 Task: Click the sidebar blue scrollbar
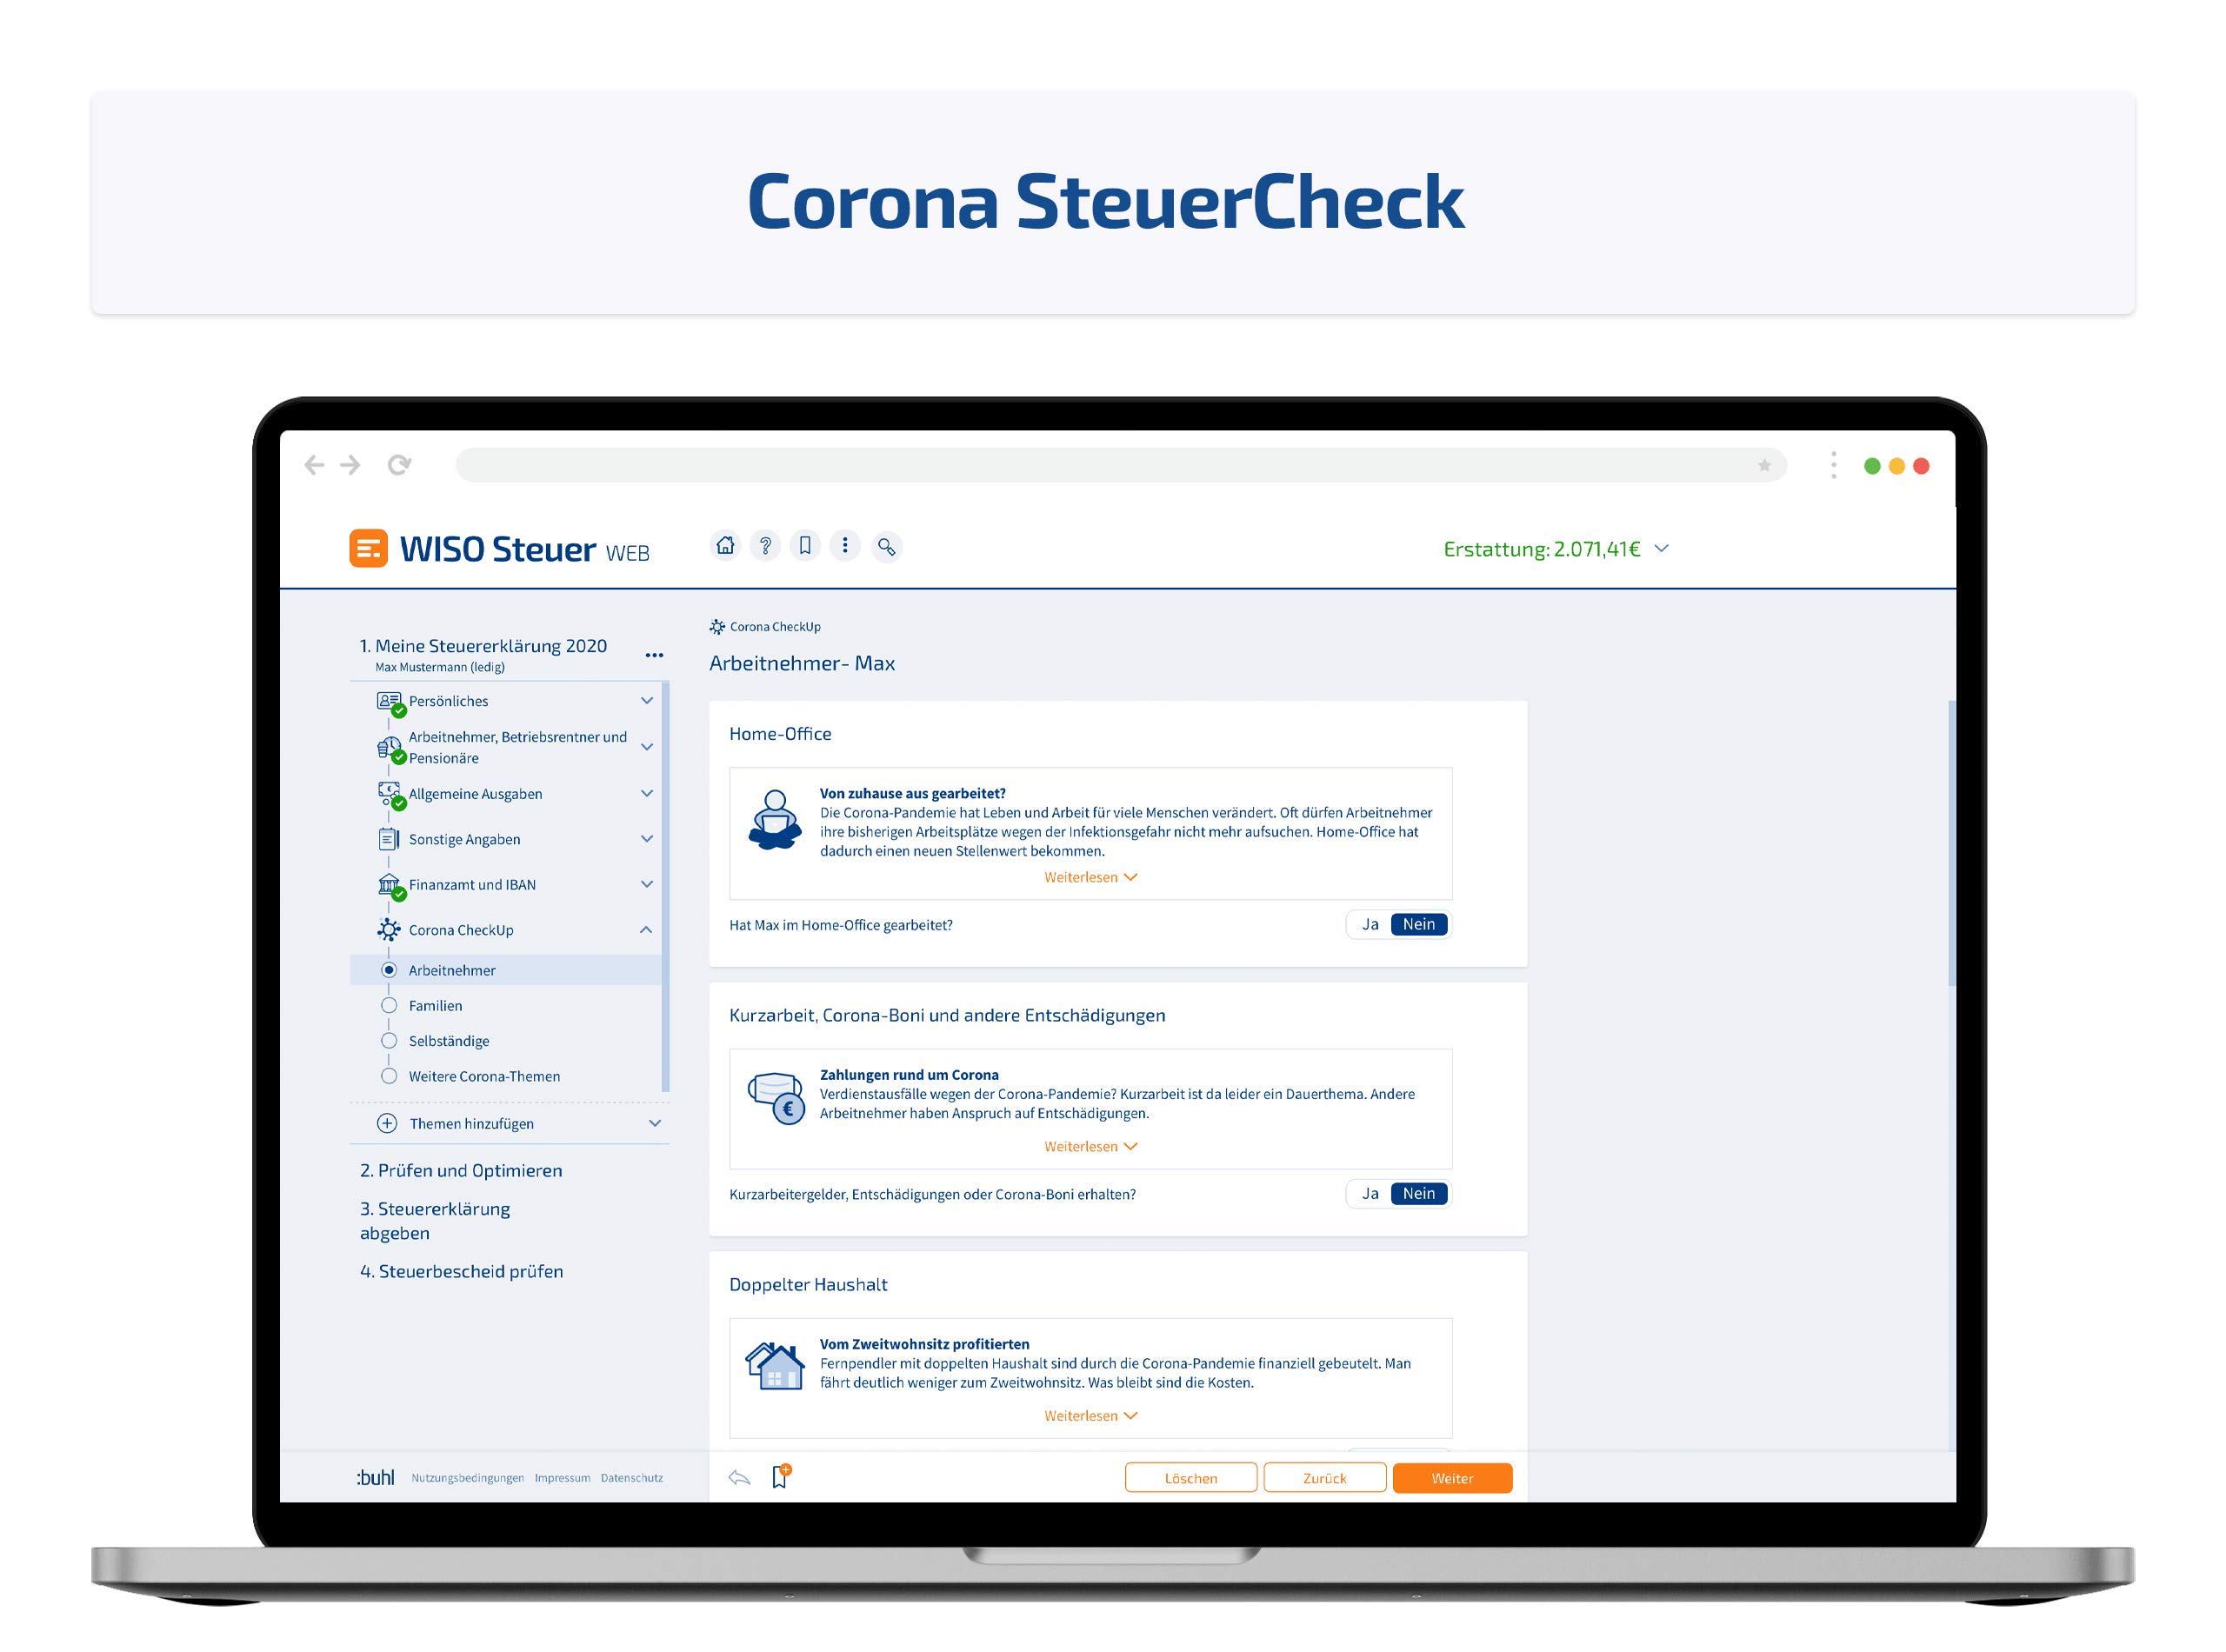pos(666,887)
